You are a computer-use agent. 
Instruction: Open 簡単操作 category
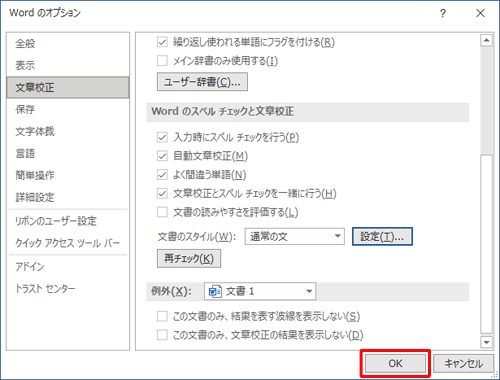click(68, 175)
